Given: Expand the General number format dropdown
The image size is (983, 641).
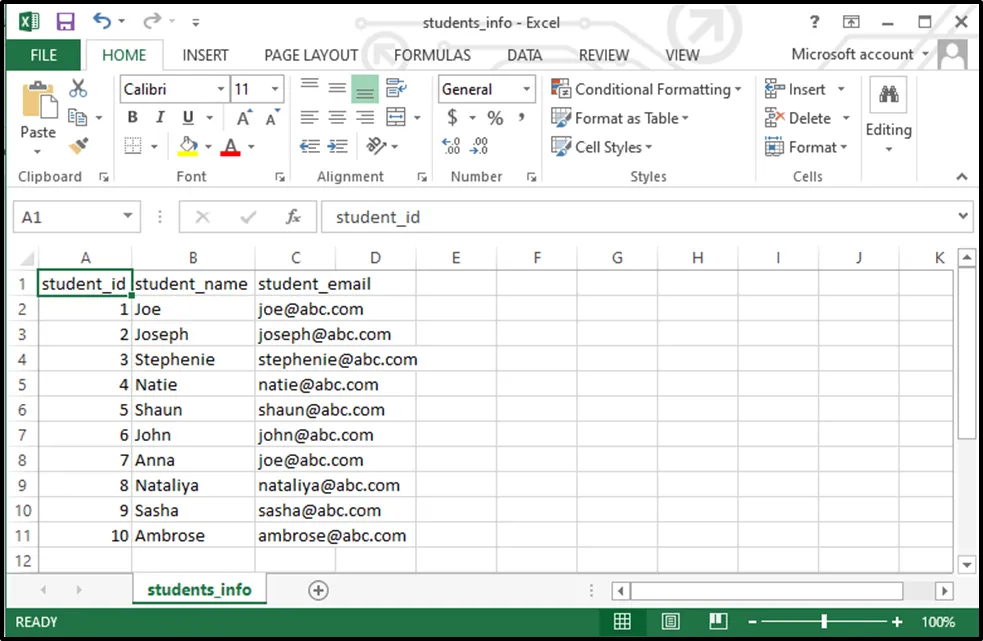Looking at the screenshot, I should click(x=526, y=89).
